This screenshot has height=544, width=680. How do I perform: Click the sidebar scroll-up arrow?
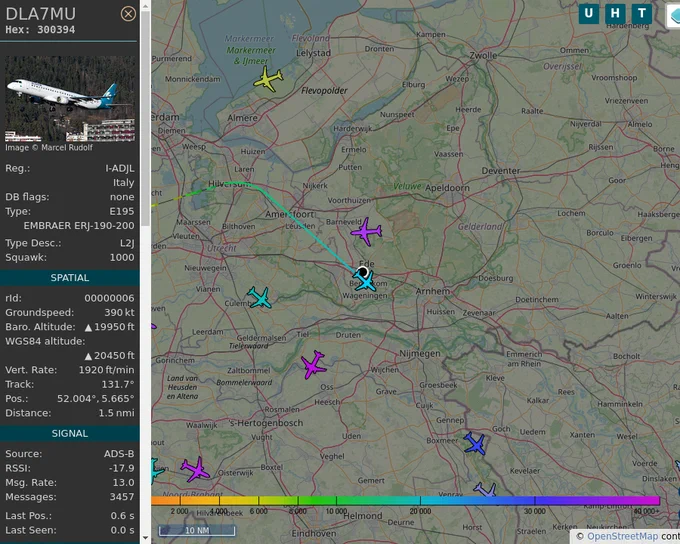[145, 6]
